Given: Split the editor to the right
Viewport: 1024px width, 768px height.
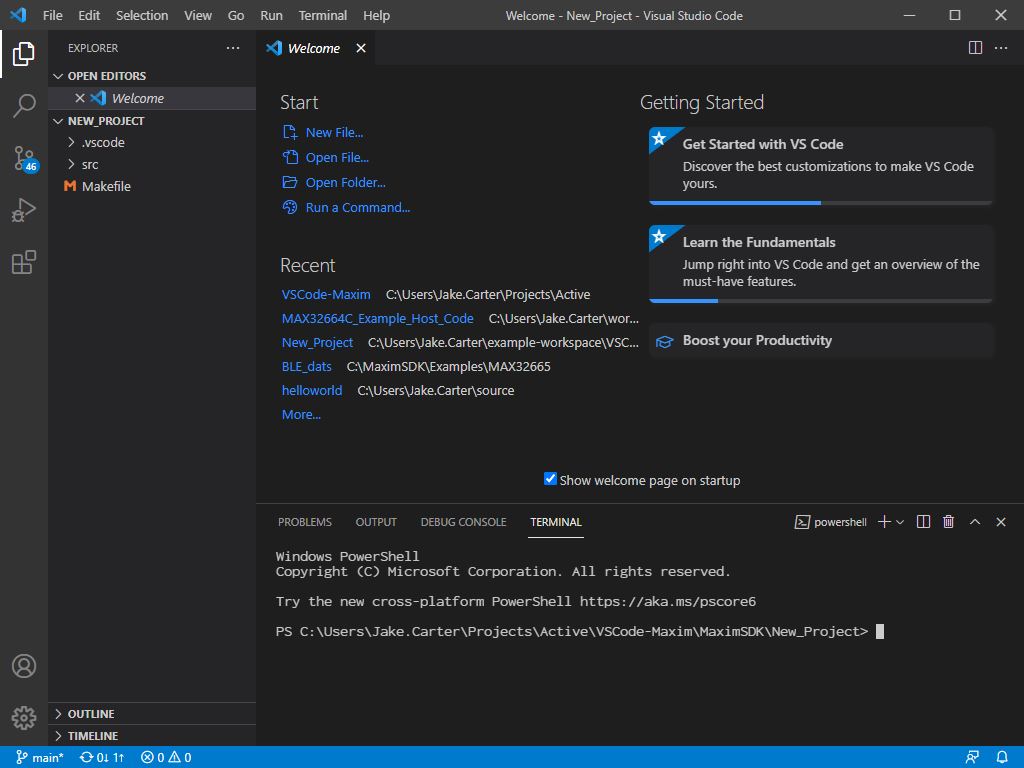Looking at the screenshot, I should 975,48.
